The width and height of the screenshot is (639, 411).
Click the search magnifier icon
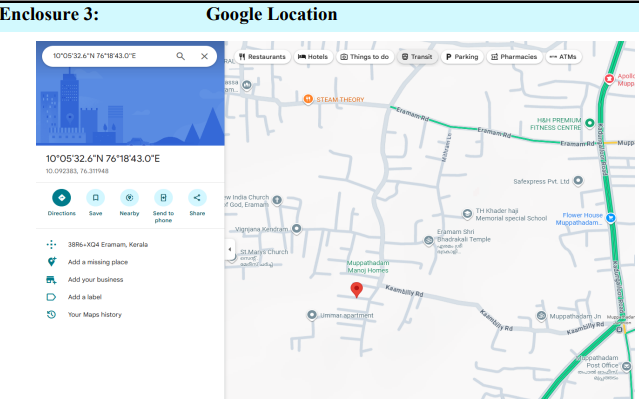[x=181, y=56]
